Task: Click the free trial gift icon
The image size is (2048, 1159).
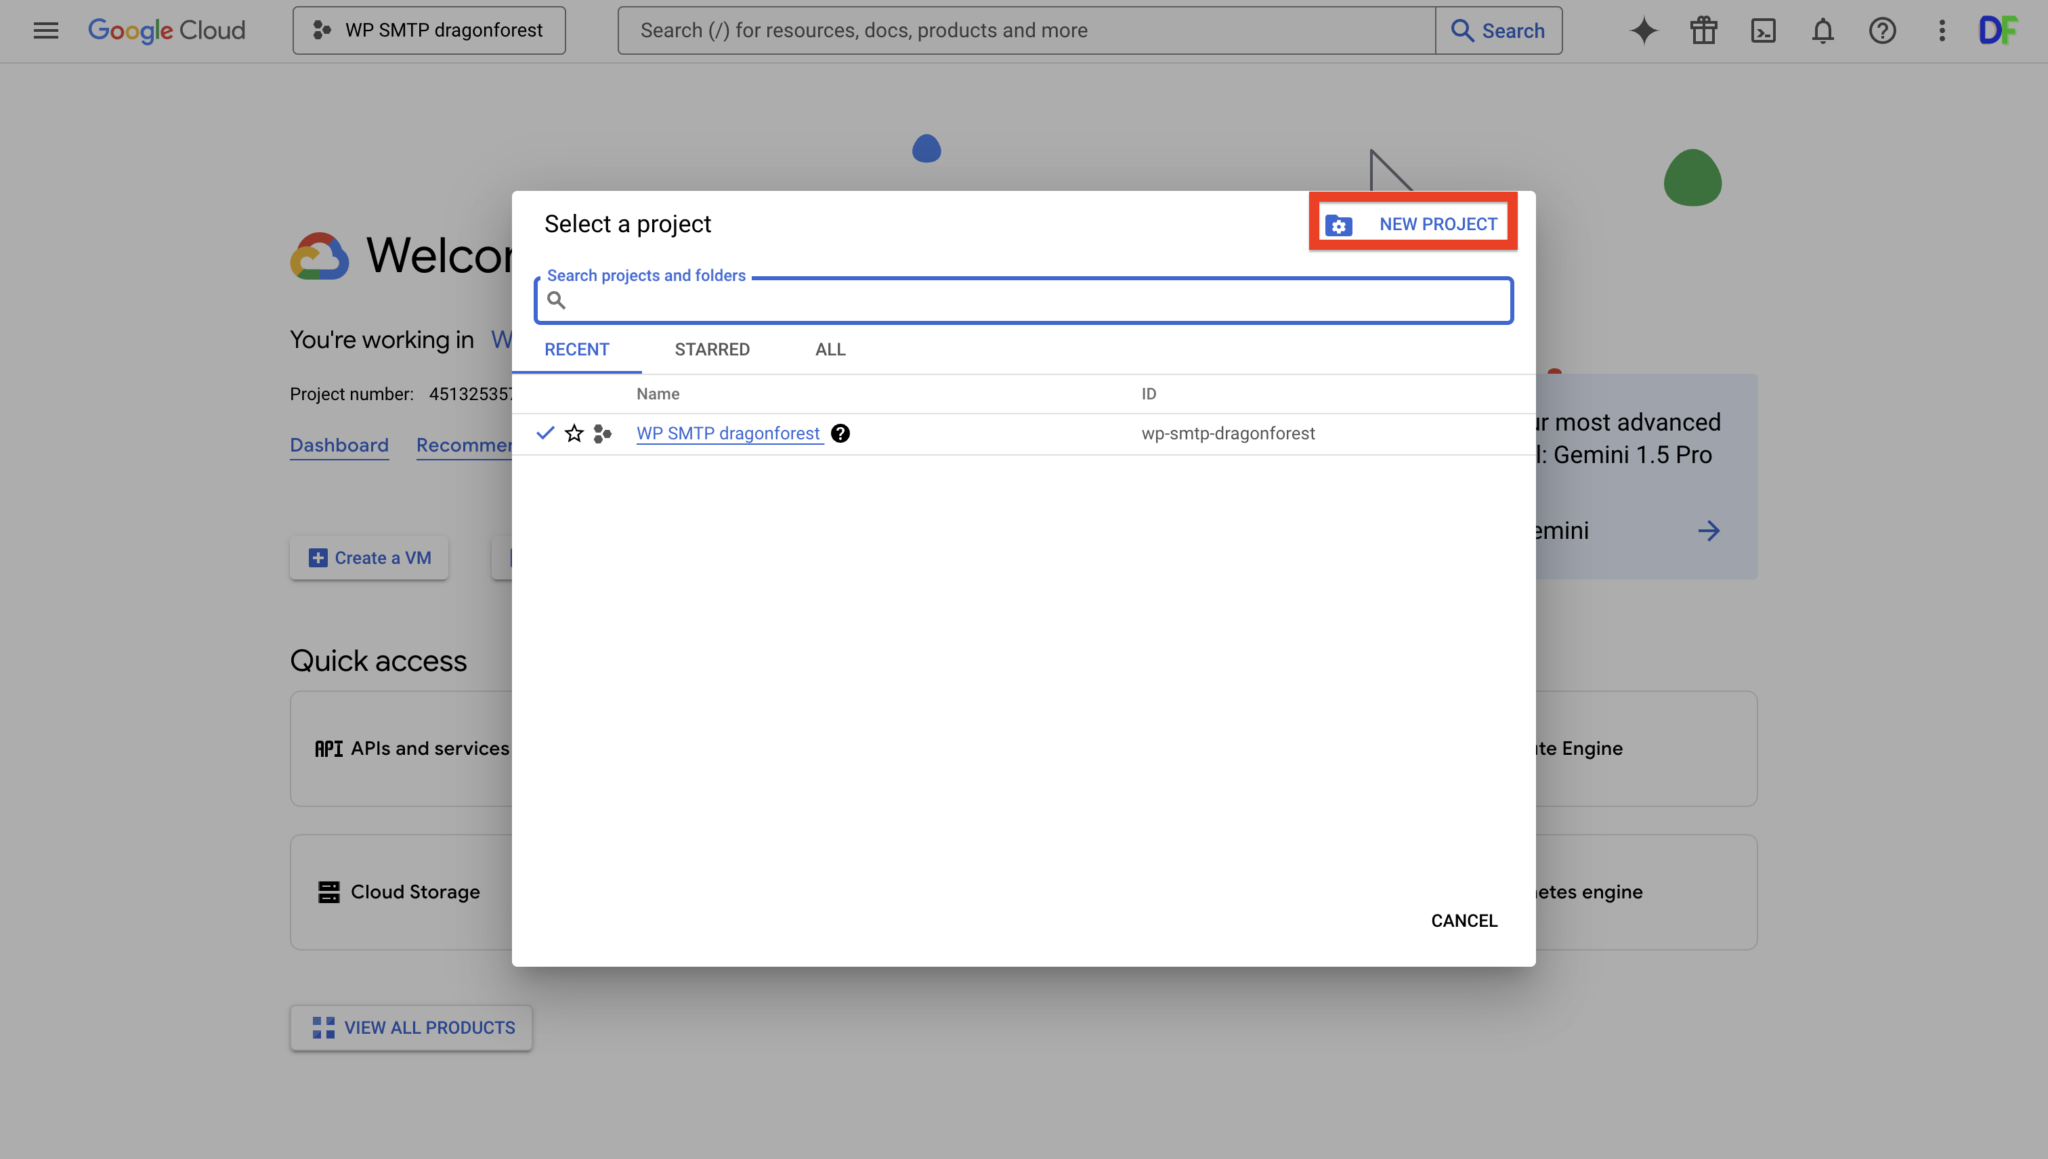Action: tap(1704, 30)
